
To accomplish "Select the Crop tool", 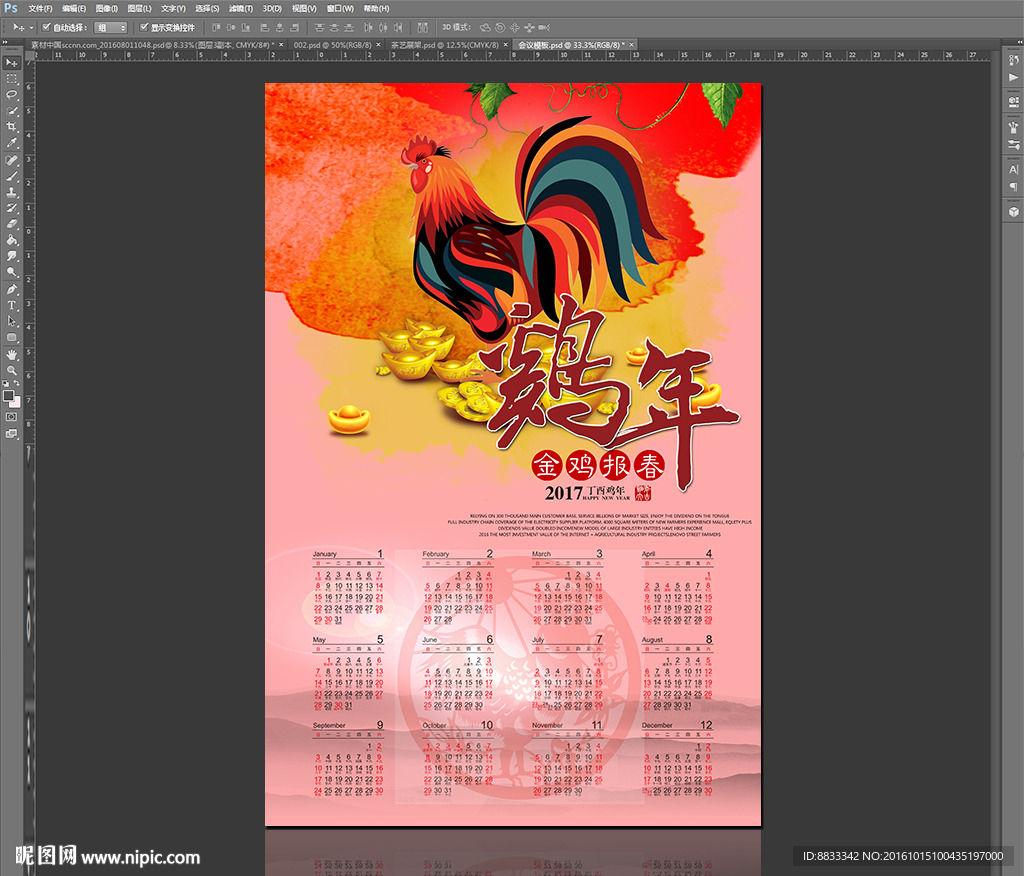I will coord(12,127).
